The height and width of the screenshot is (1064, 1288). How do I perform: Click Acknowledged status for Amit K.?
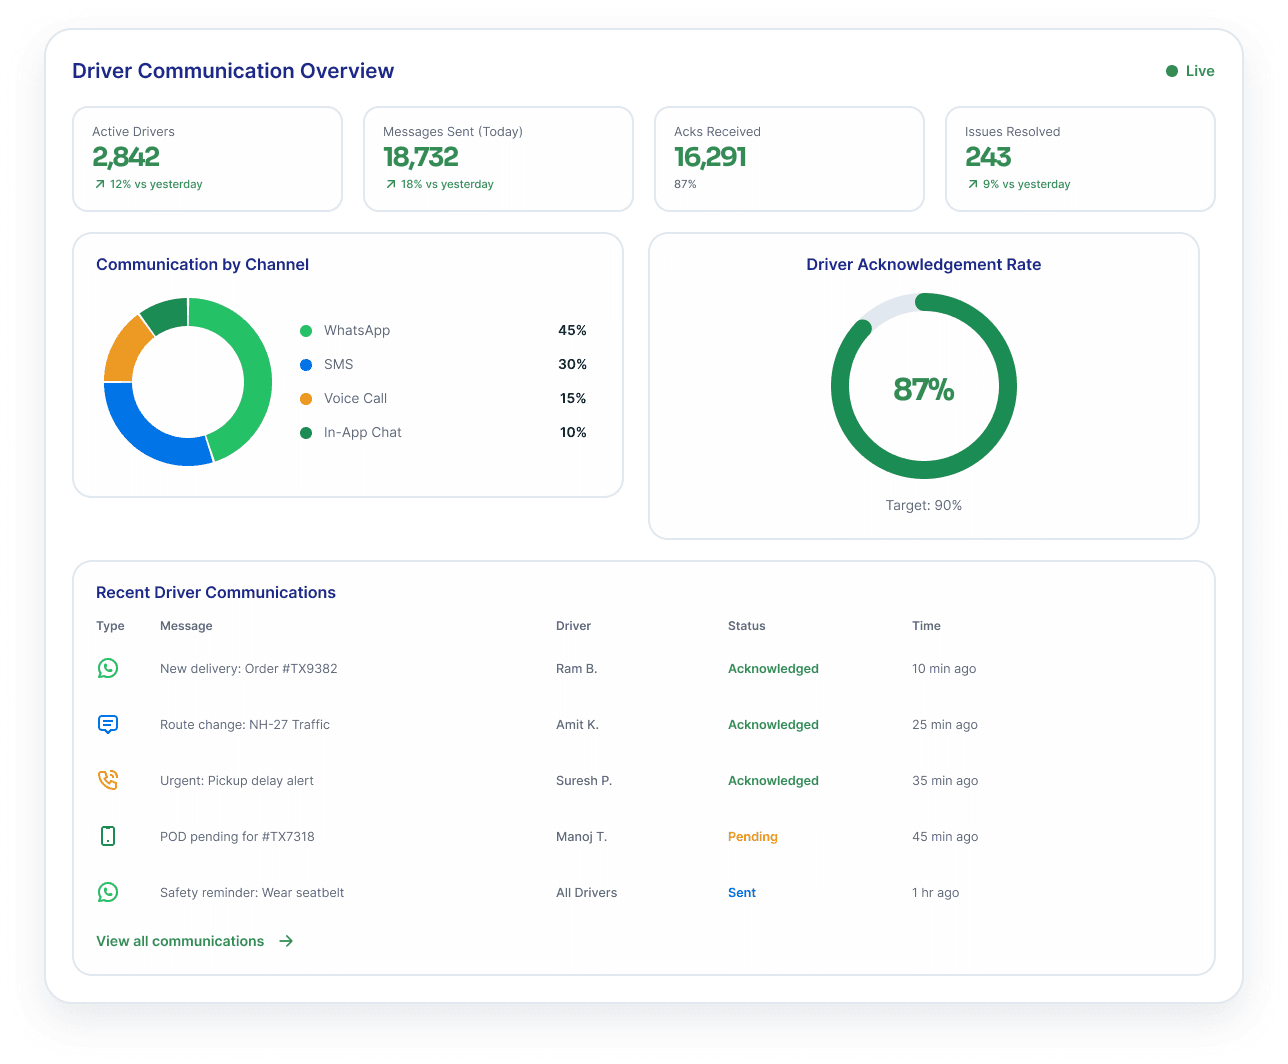[x=773, y=724]
